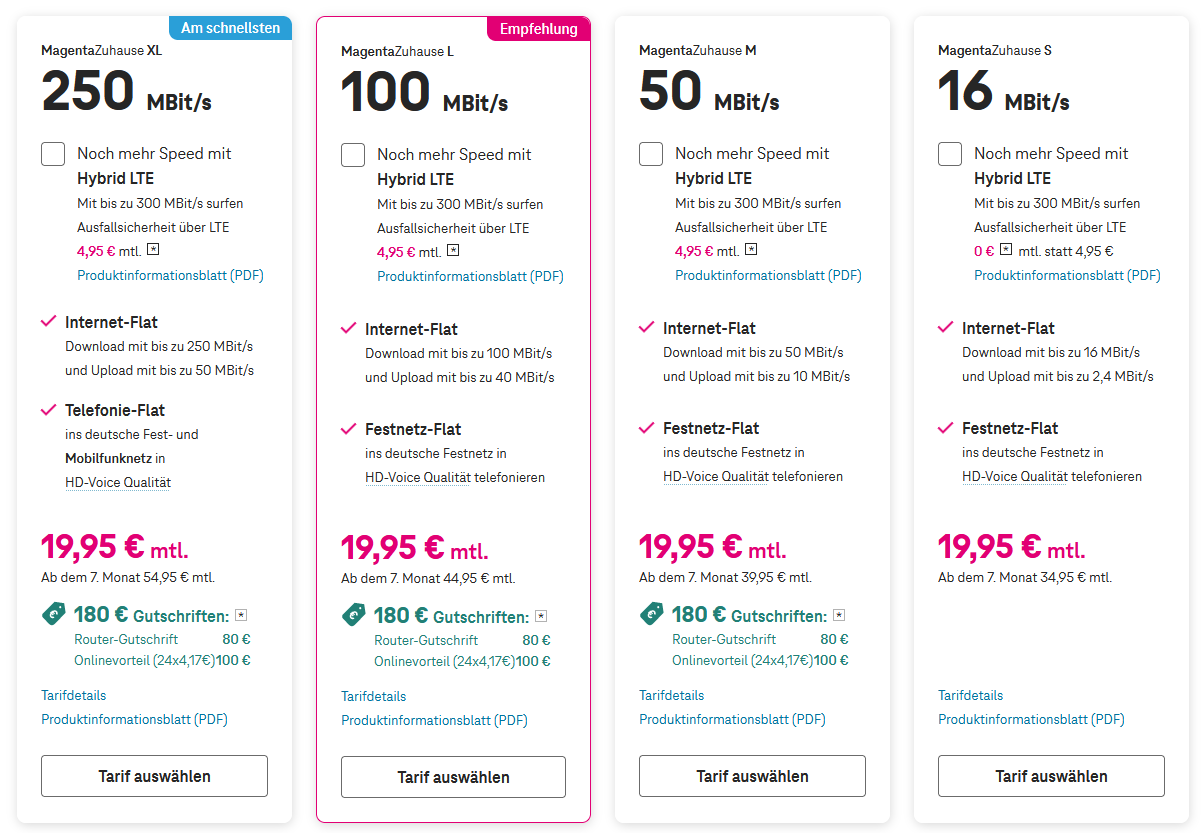Click footnote icon beside M Hybrid LTE price
Viewport: 1204px width, 833px height.
point(751,250)
